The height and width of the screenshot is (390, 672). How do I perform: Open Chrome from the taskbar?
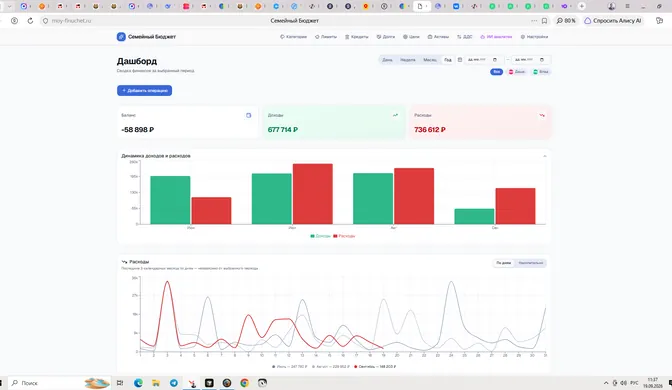pyautogui.click(x=244, y=383)
